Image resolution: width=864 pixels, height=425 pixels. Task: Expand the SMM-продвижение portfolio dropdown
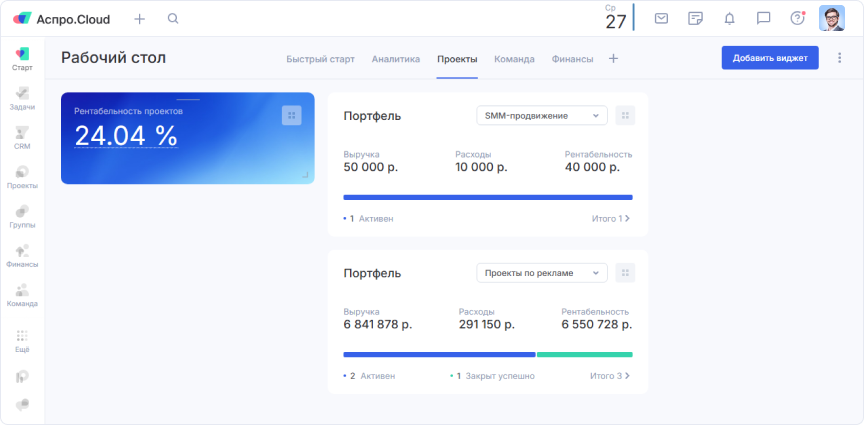point(542,116)
